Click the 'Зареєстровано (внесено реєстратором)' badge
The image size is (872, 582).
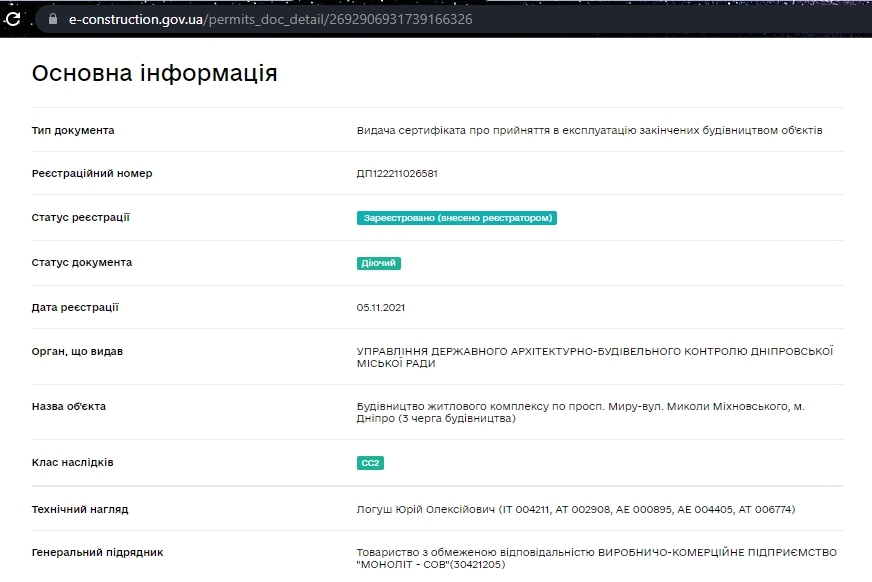click(x=457, y=218)
